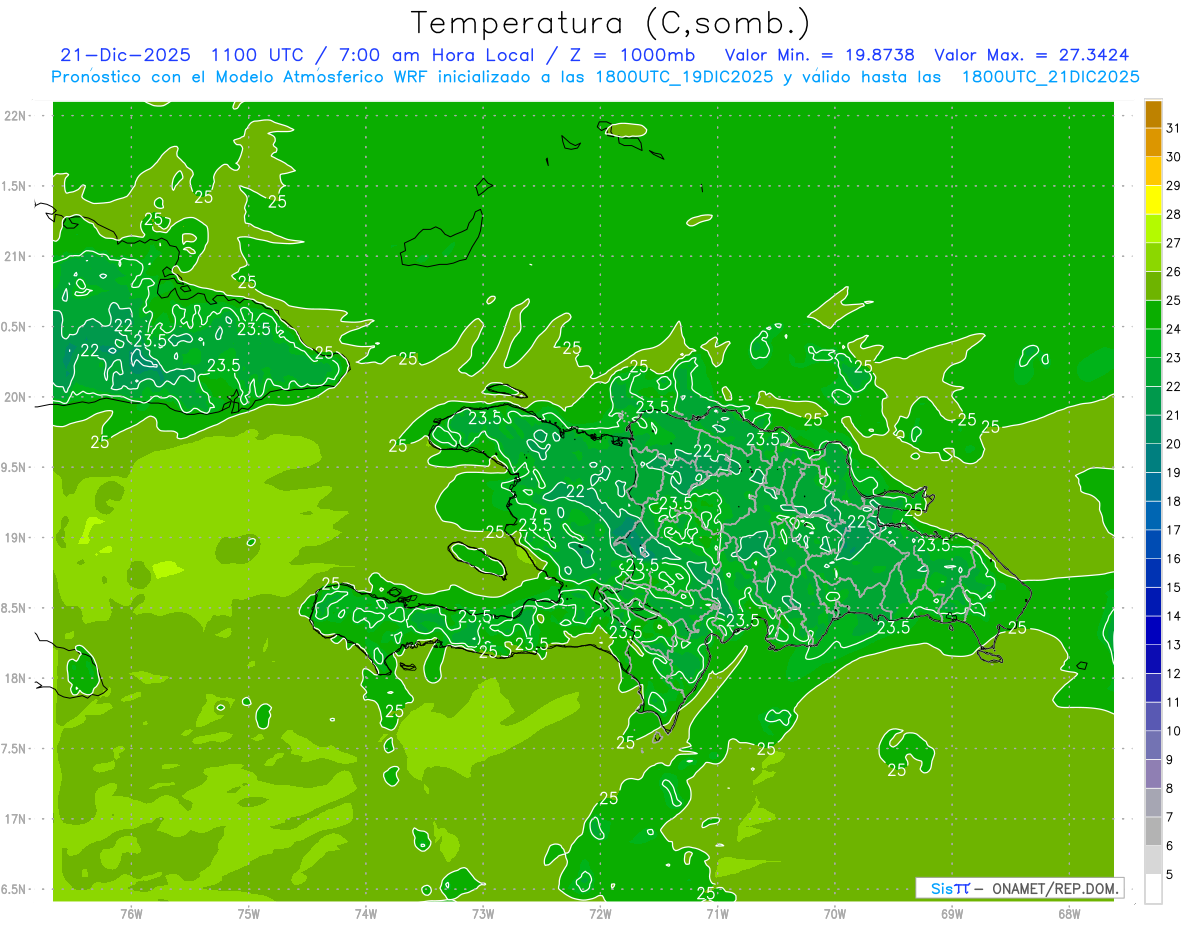Click the "74W" longitude axis label
This screenshot has height=927, width=1200.
(x=366, y=913)
